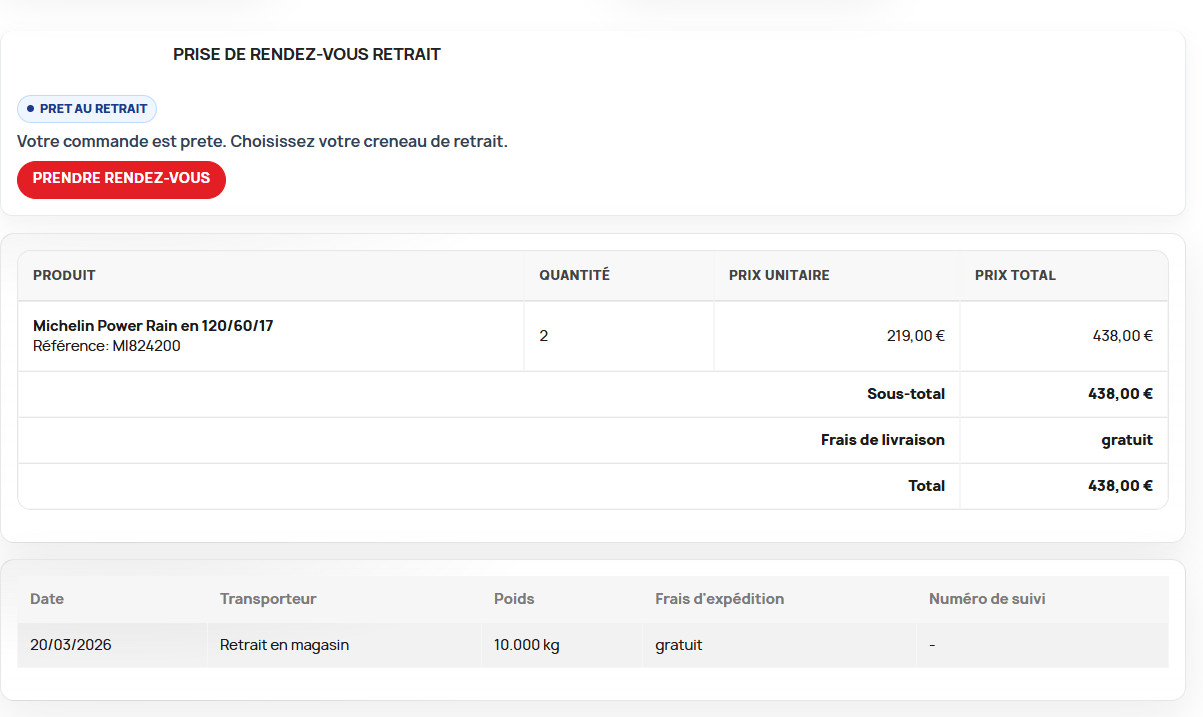Click the PRODUIT column header
Image resolution: width=1203 pixels, height=717 pixels.
[x=64, y=275]
